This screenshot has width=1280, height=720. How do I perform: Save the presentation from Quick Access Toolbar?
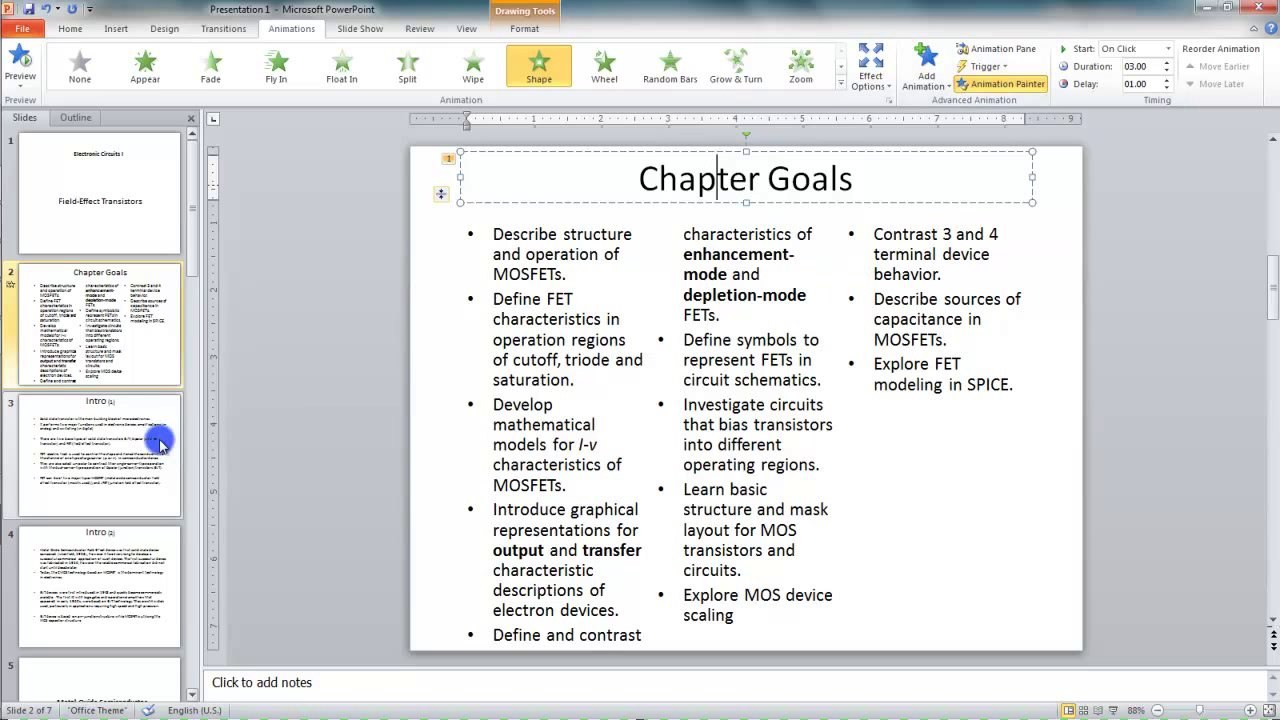coord(28,9)
